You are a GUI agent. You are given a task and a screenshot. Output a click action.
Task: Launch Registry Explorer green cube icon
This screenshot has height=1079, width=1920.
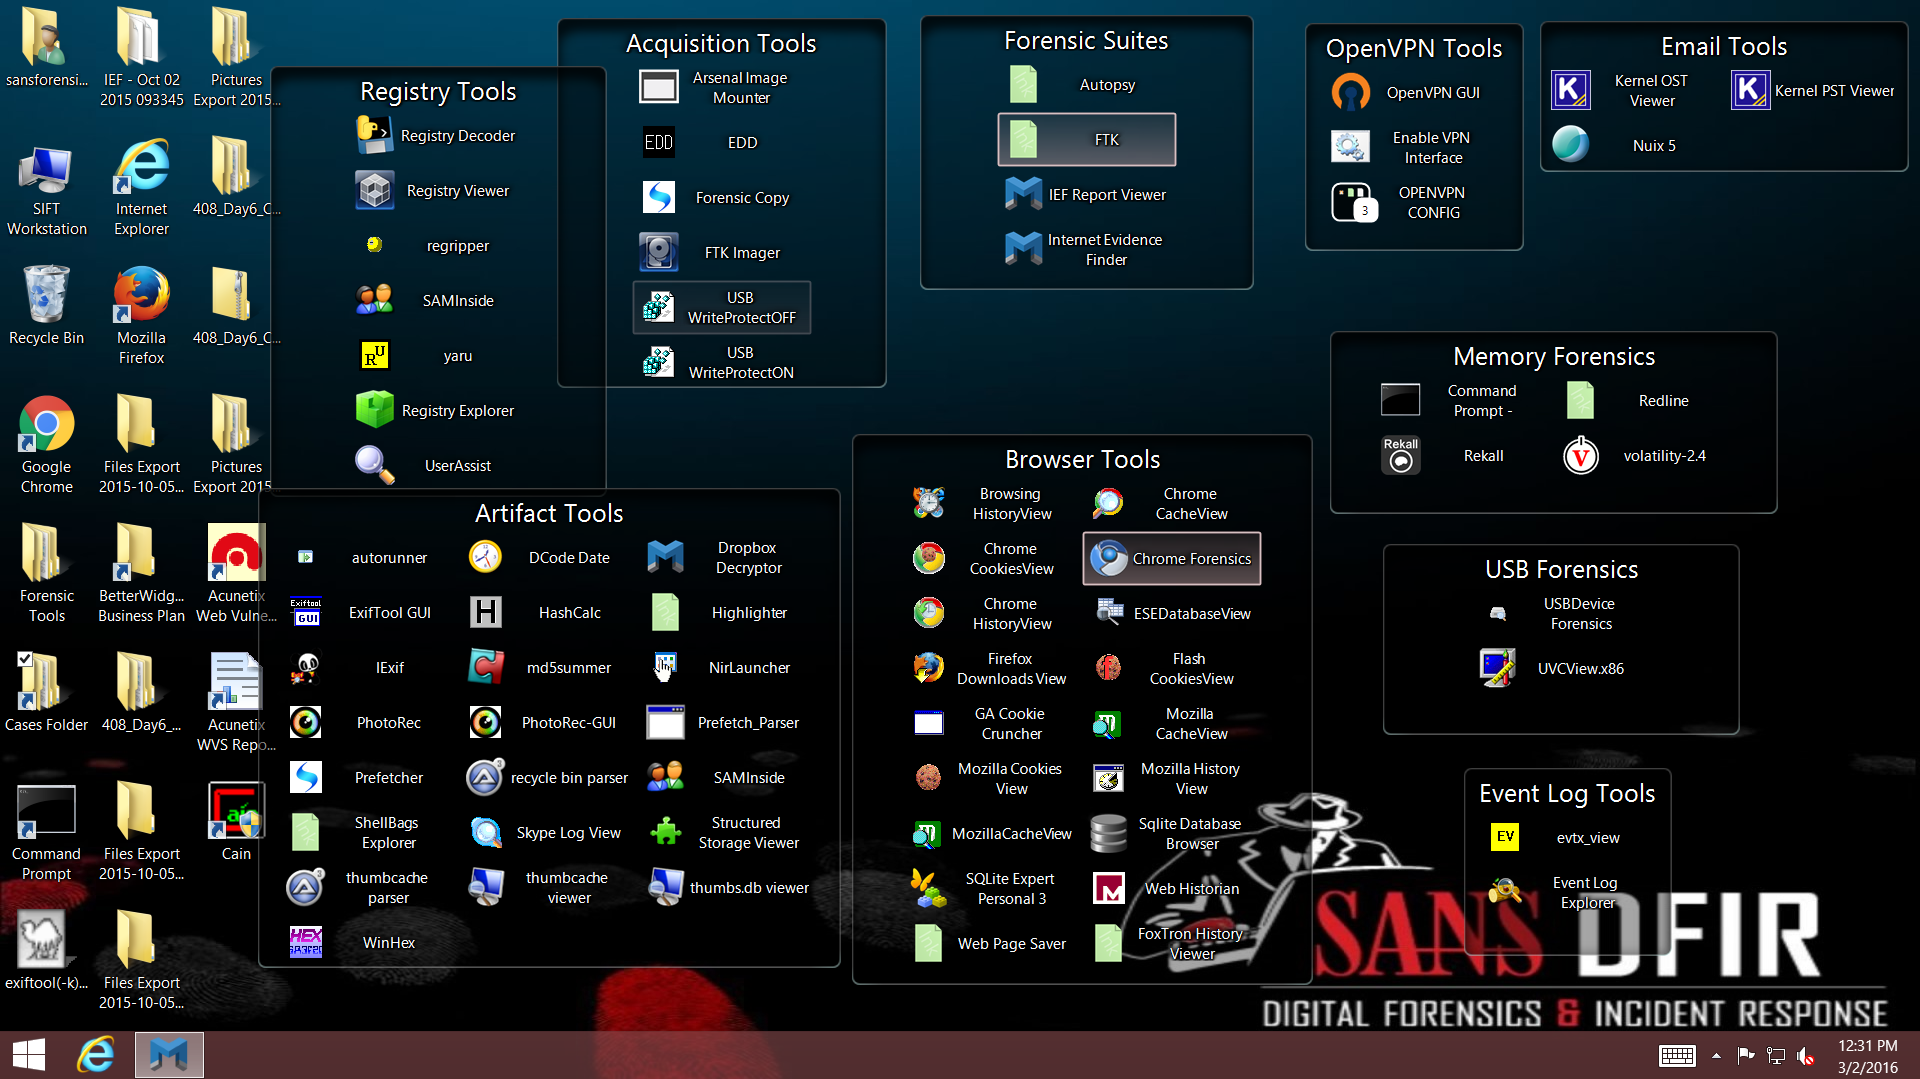(375, 410)
